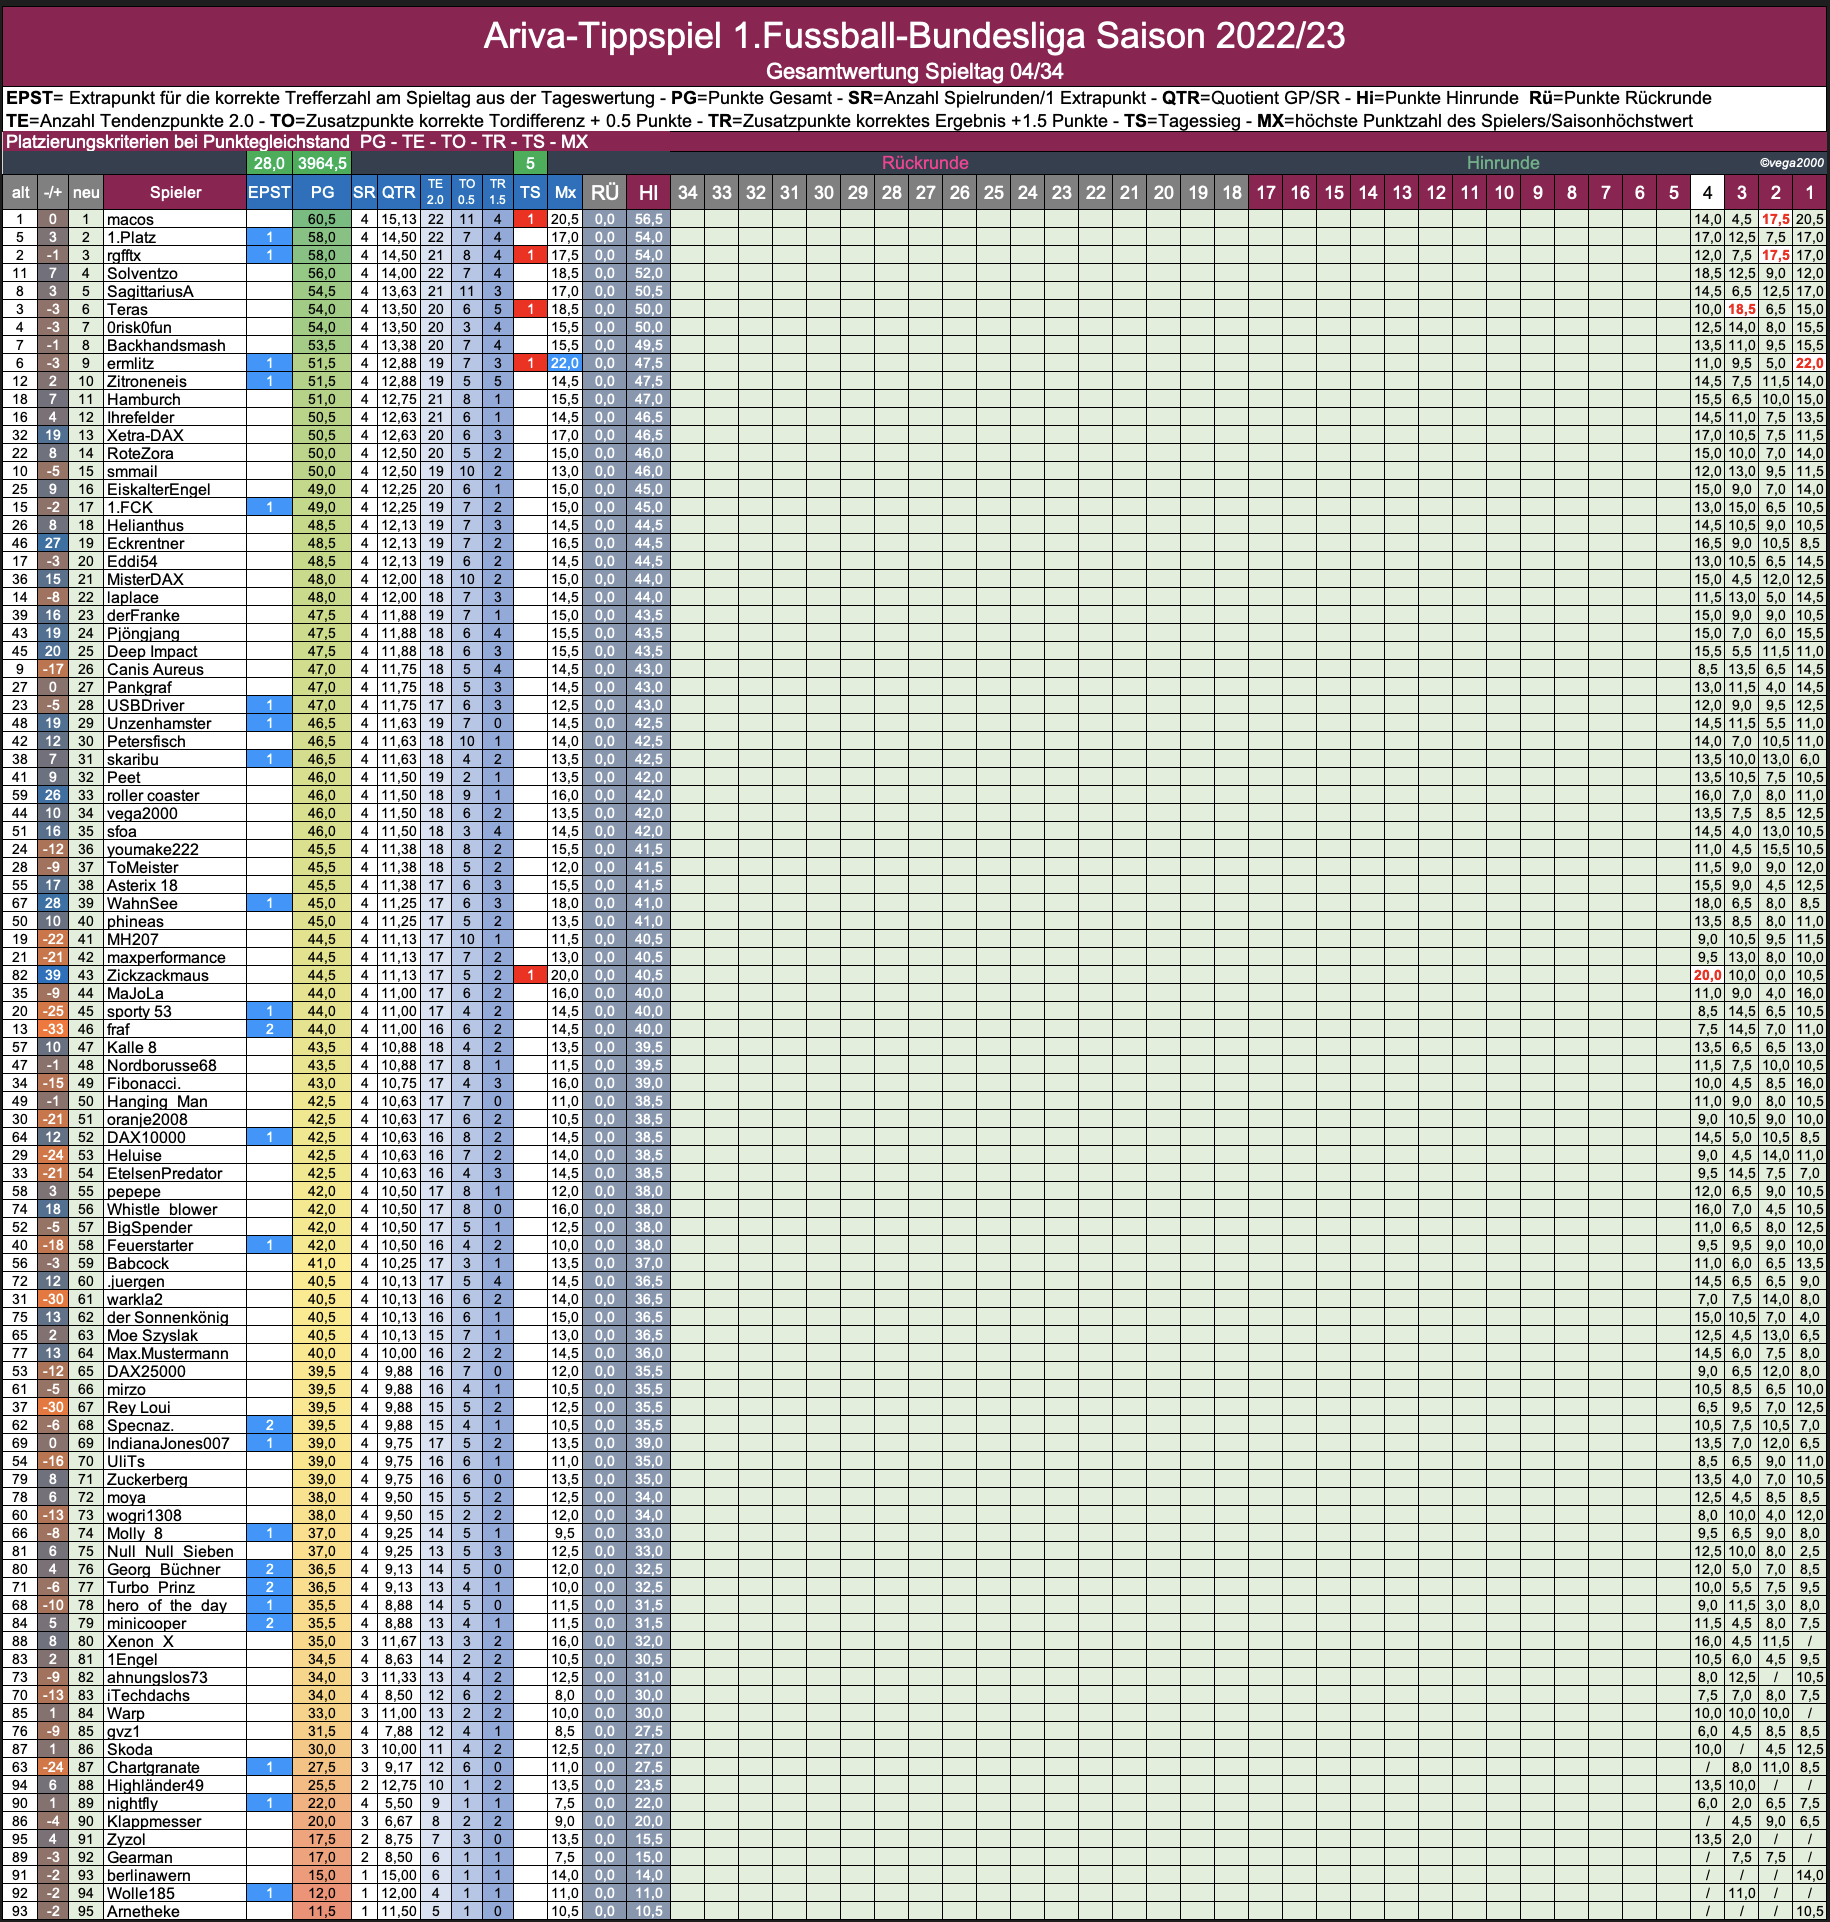Viewport: 1830px width, 1922px height.
Task: Select player name 'Xetra-DAX'
Action: pos(145,435)
